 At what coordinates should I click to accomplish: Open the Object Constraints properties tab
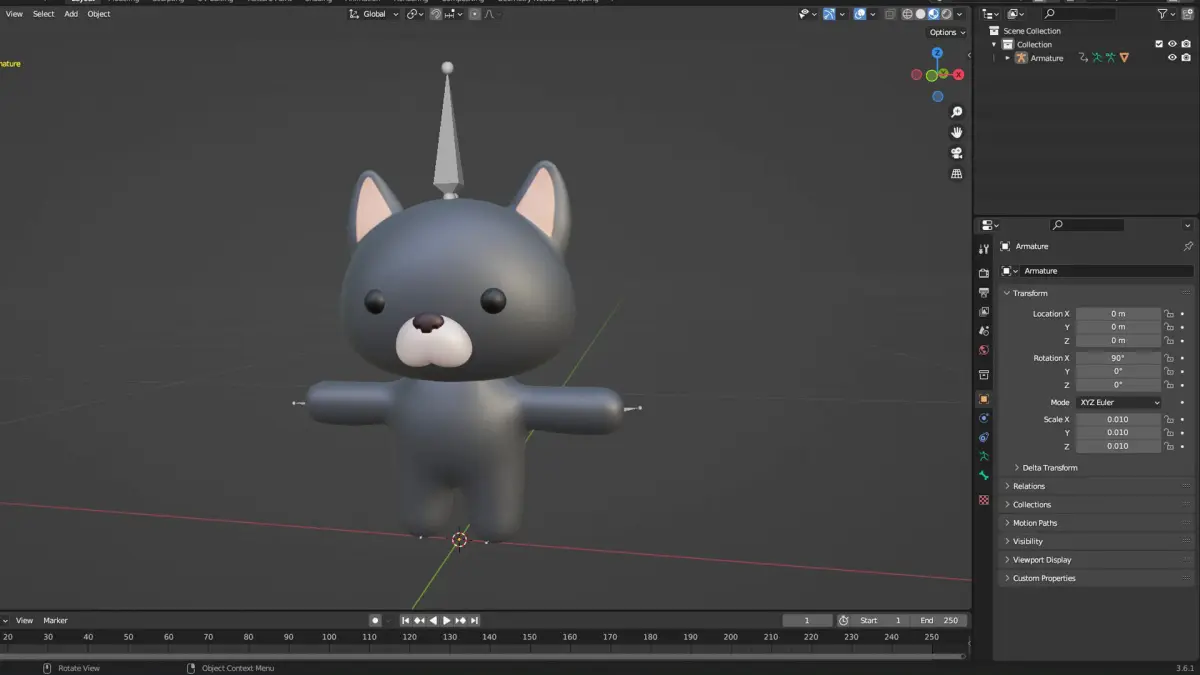point(984,437)
